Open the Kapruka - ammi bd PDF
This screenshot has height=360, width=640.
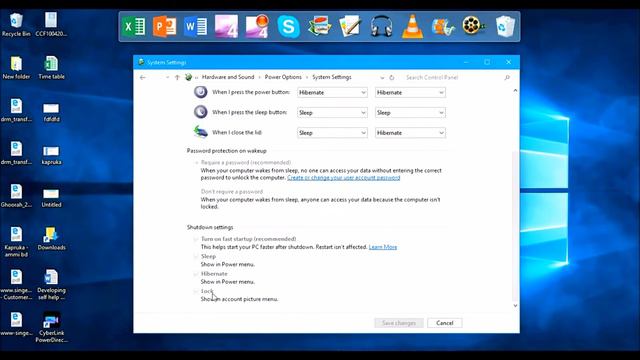click(16, 242)
